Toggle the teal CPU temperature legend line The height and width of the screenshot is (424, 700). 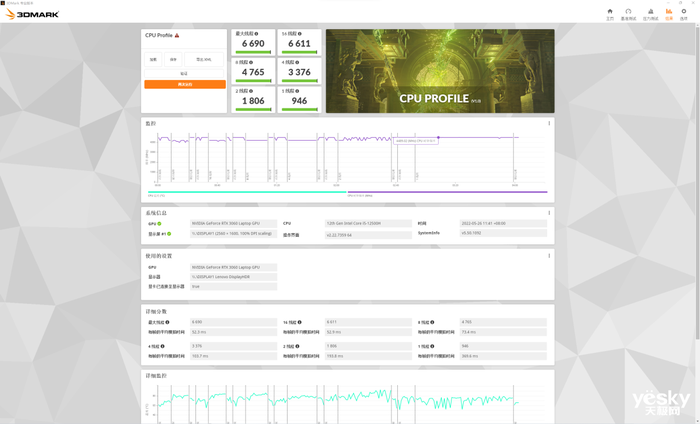point(247,192)
